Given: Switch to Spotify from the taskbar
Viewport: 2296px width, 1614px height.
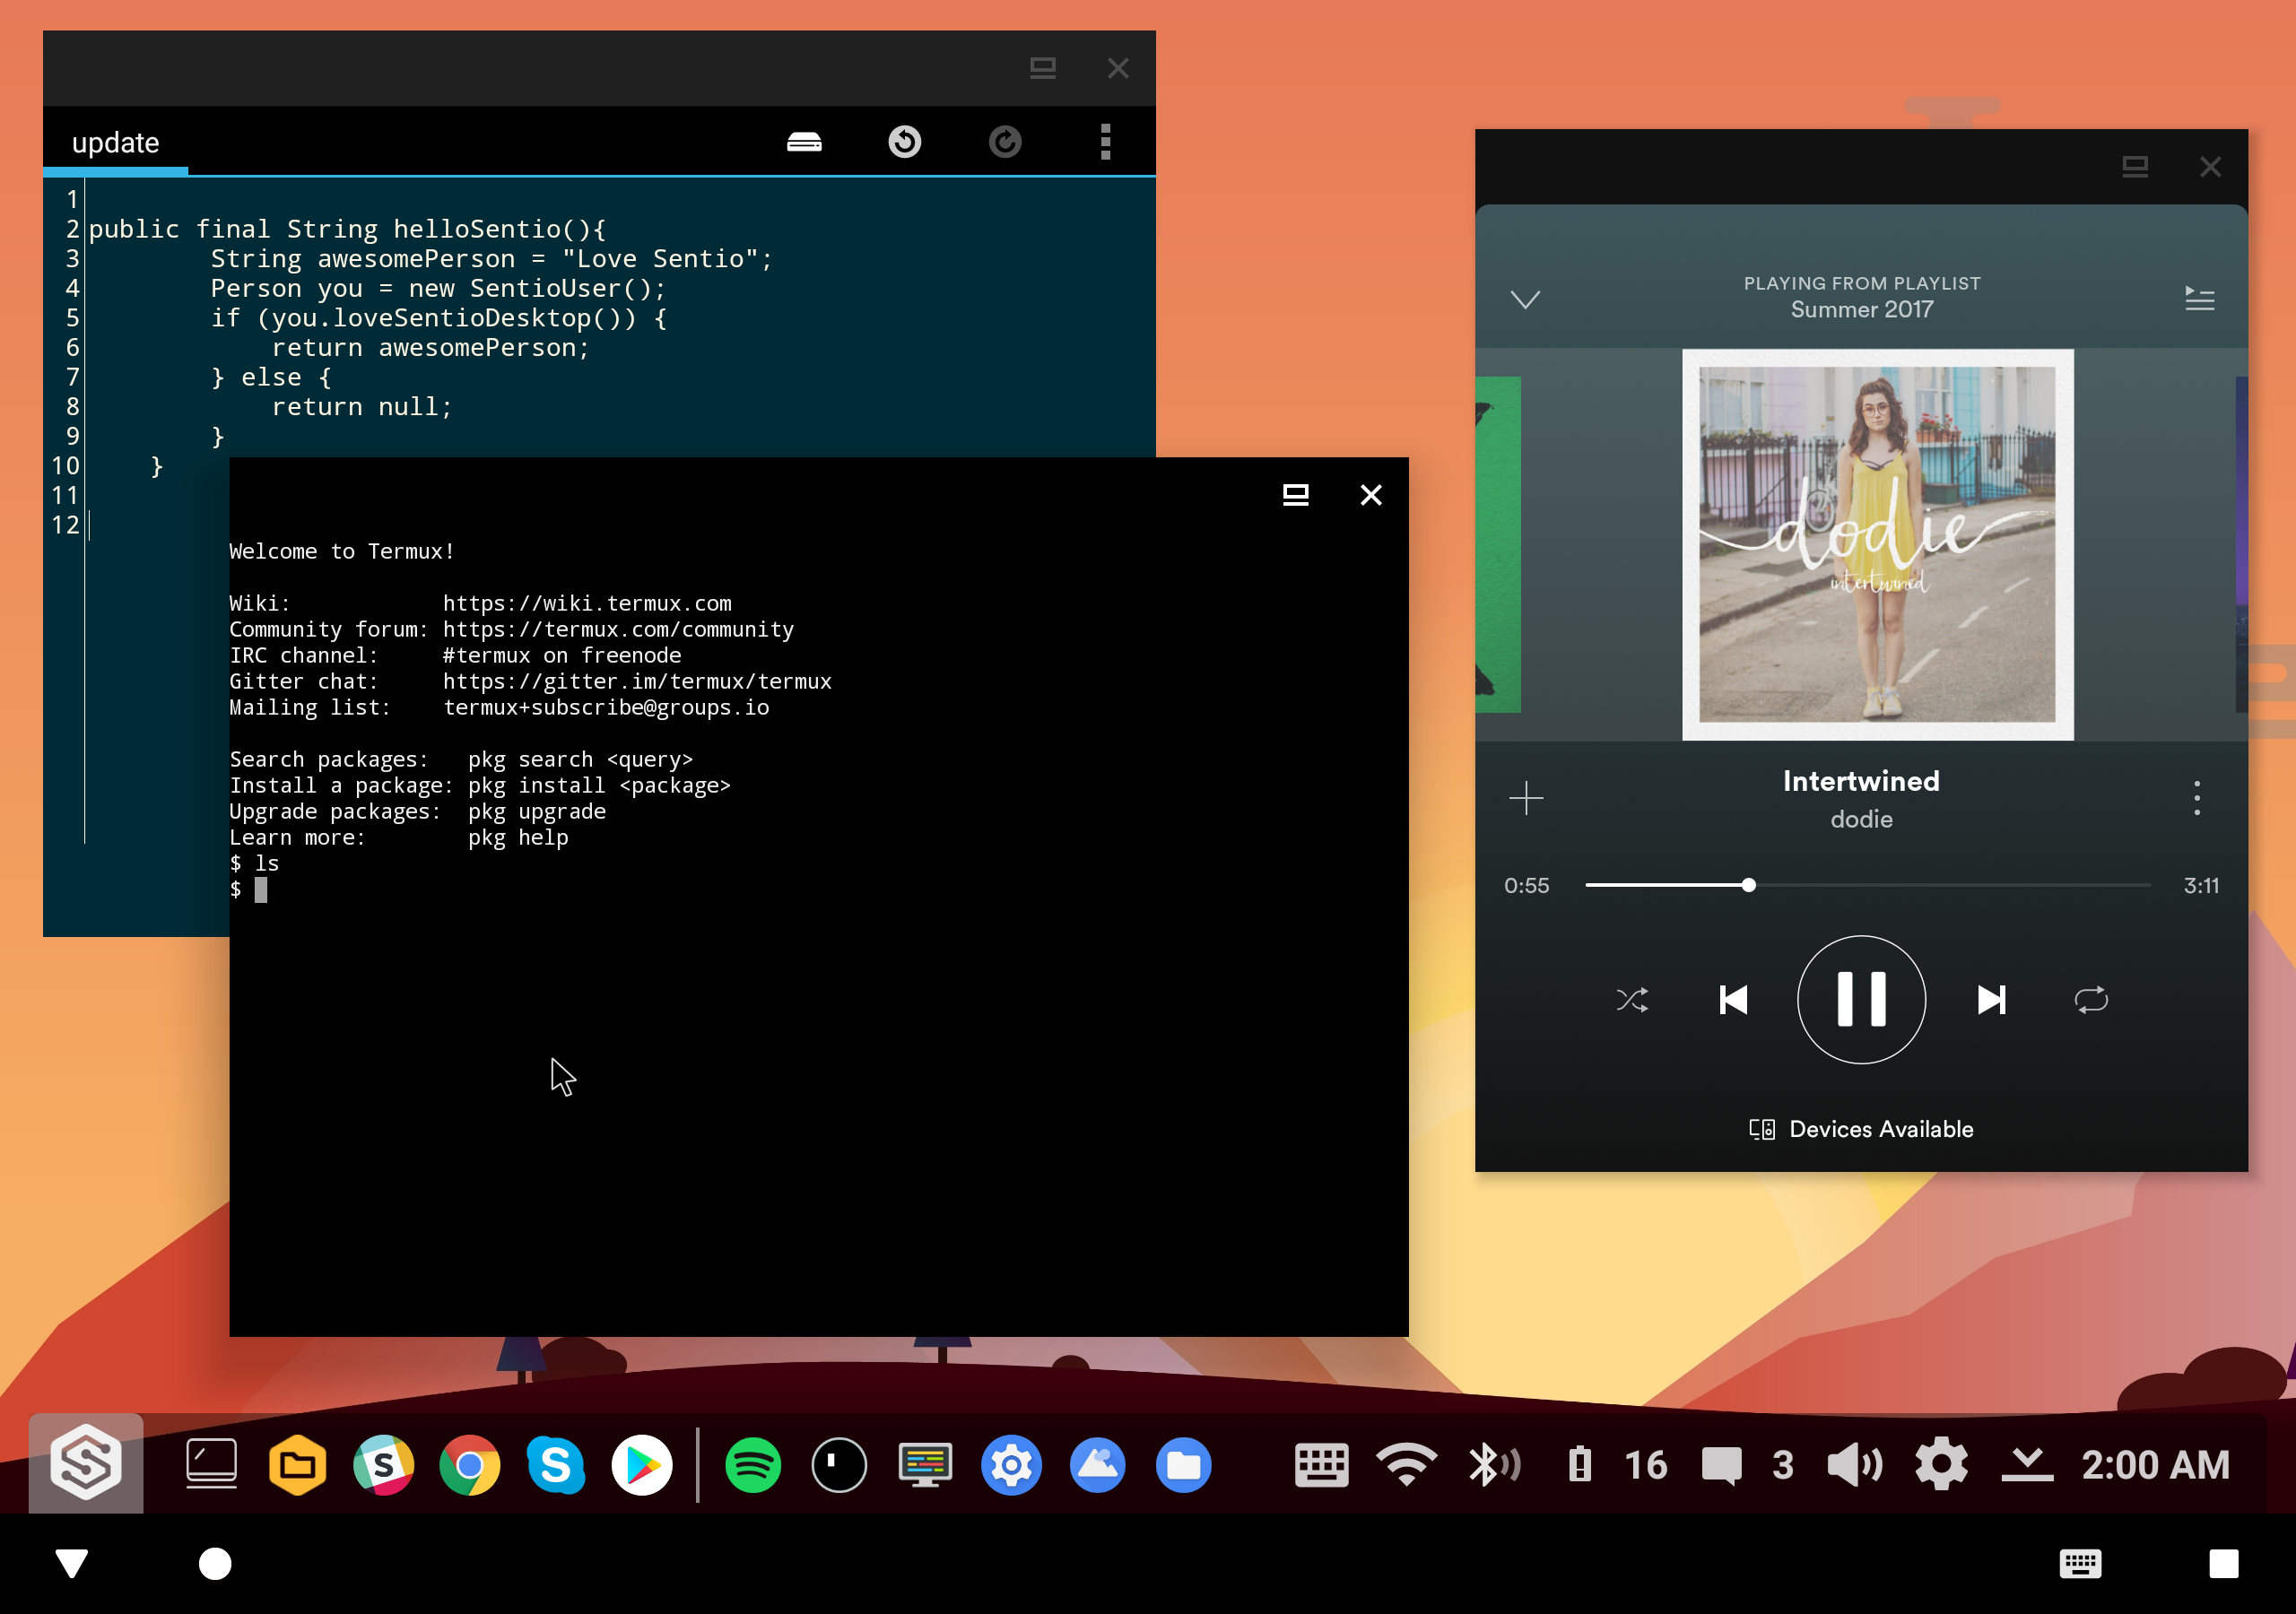Looking at the screenshot, I should tap(752, 1465).
